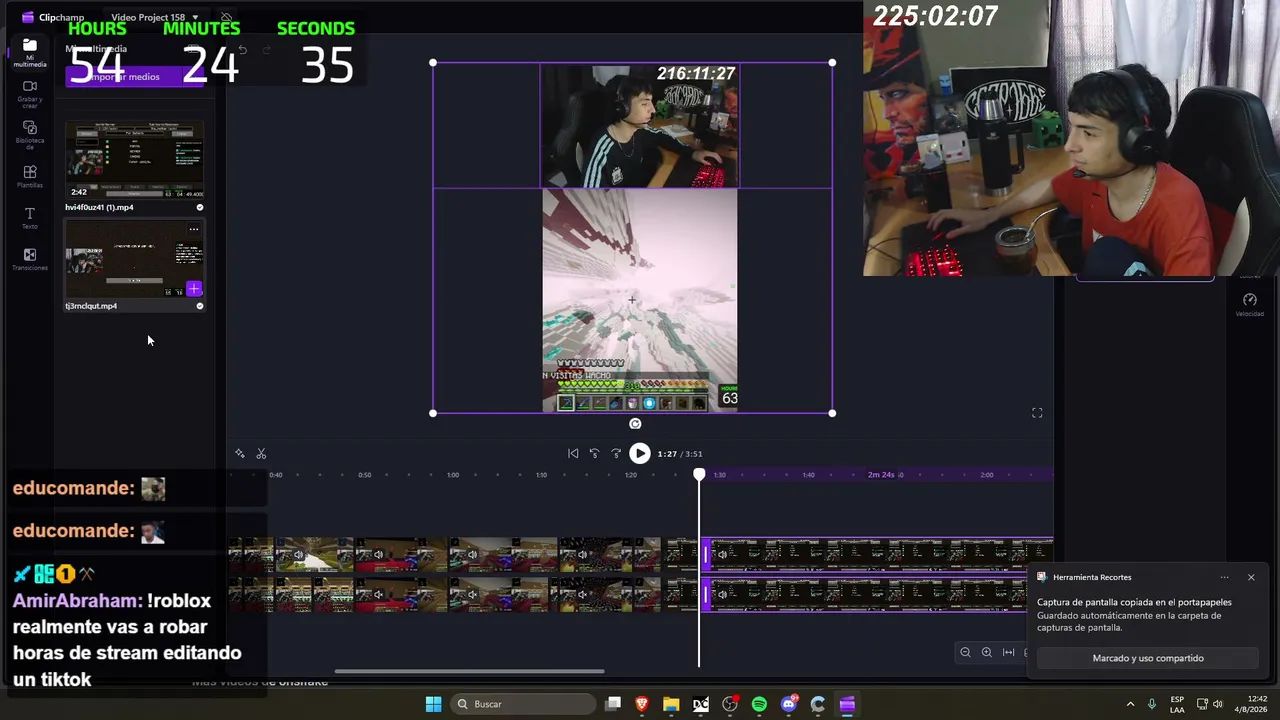
Task: Click the cloud sync disabled icon
Action: [x=227, y=18]
